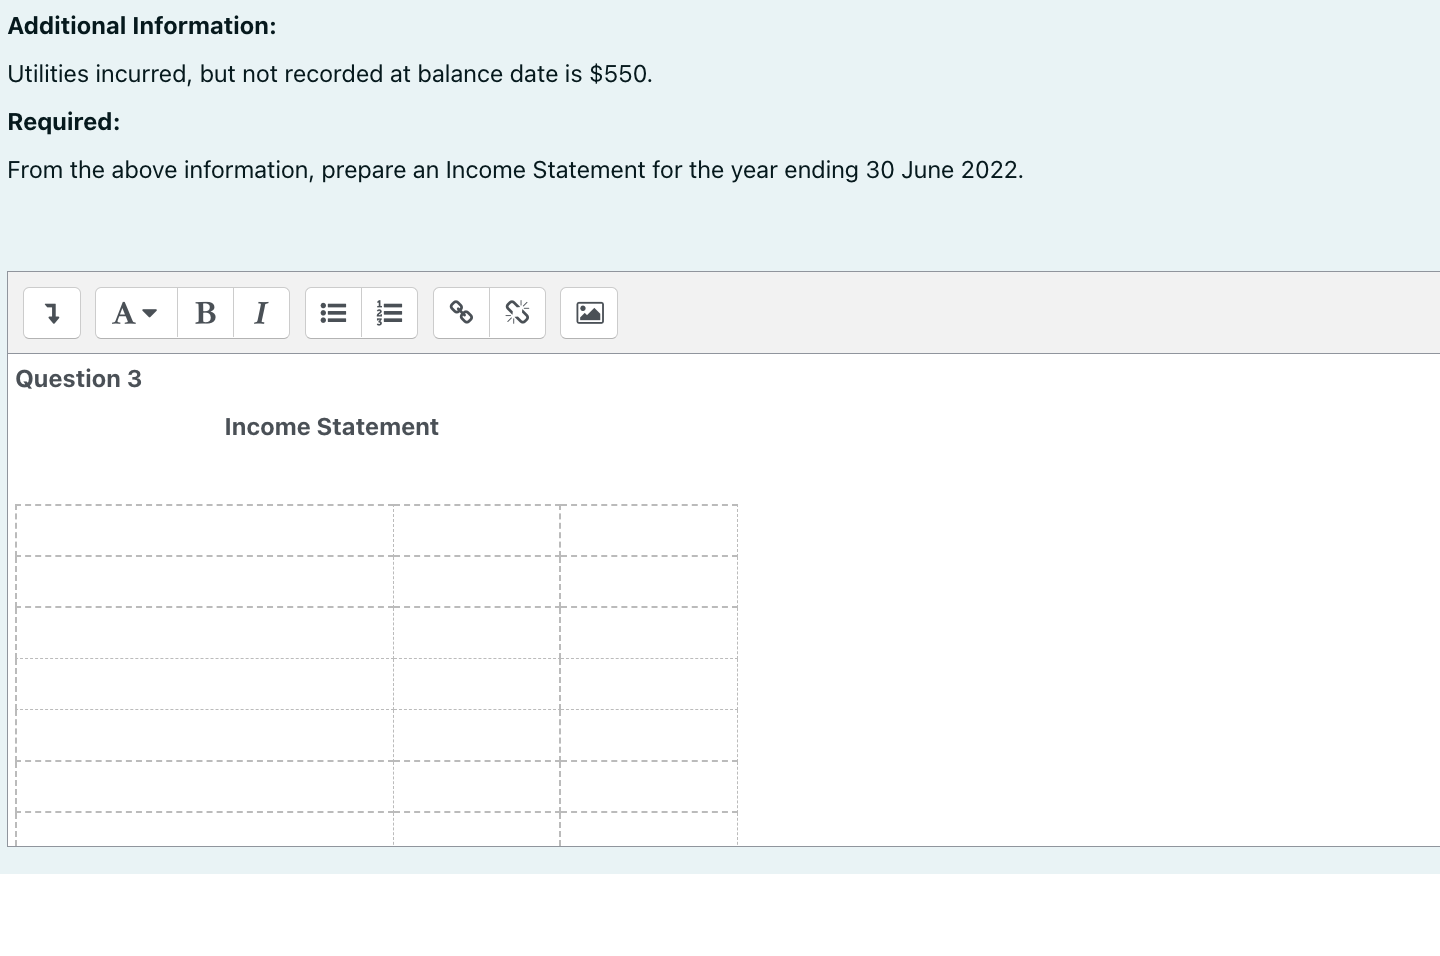Click inside the middle column second row
The height and width of the screenshot is (956, 1440).
click(x=477, y=580)
